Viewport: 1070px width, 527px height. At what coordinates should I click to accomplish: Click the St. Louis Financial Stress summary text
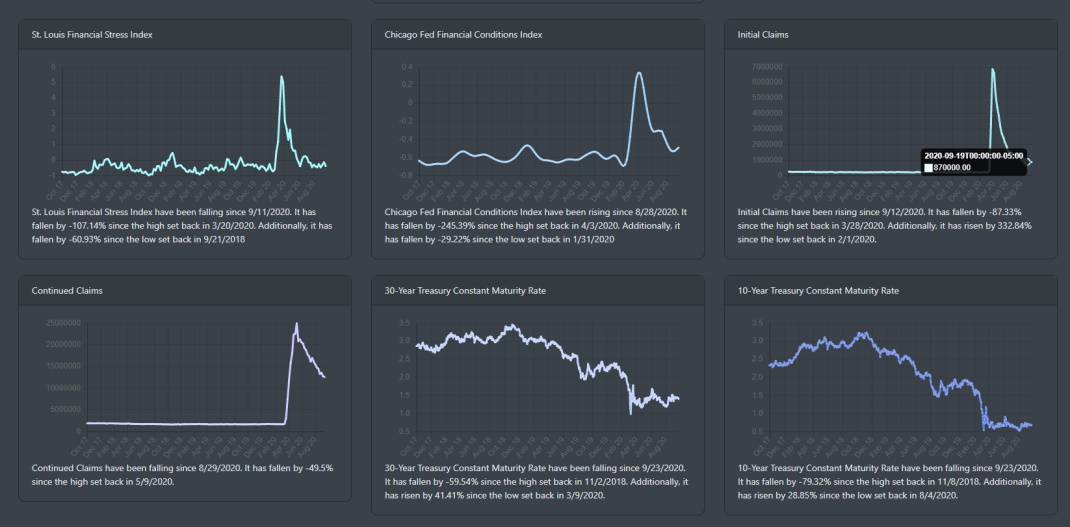[182, 225]
